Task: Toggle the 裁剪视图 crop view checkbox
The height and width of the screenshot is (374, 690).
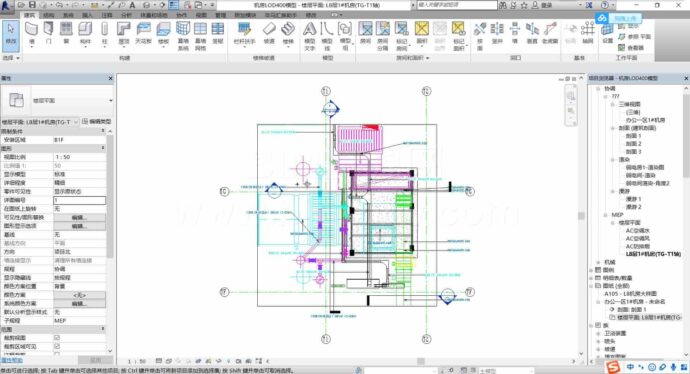Action: 57,338
